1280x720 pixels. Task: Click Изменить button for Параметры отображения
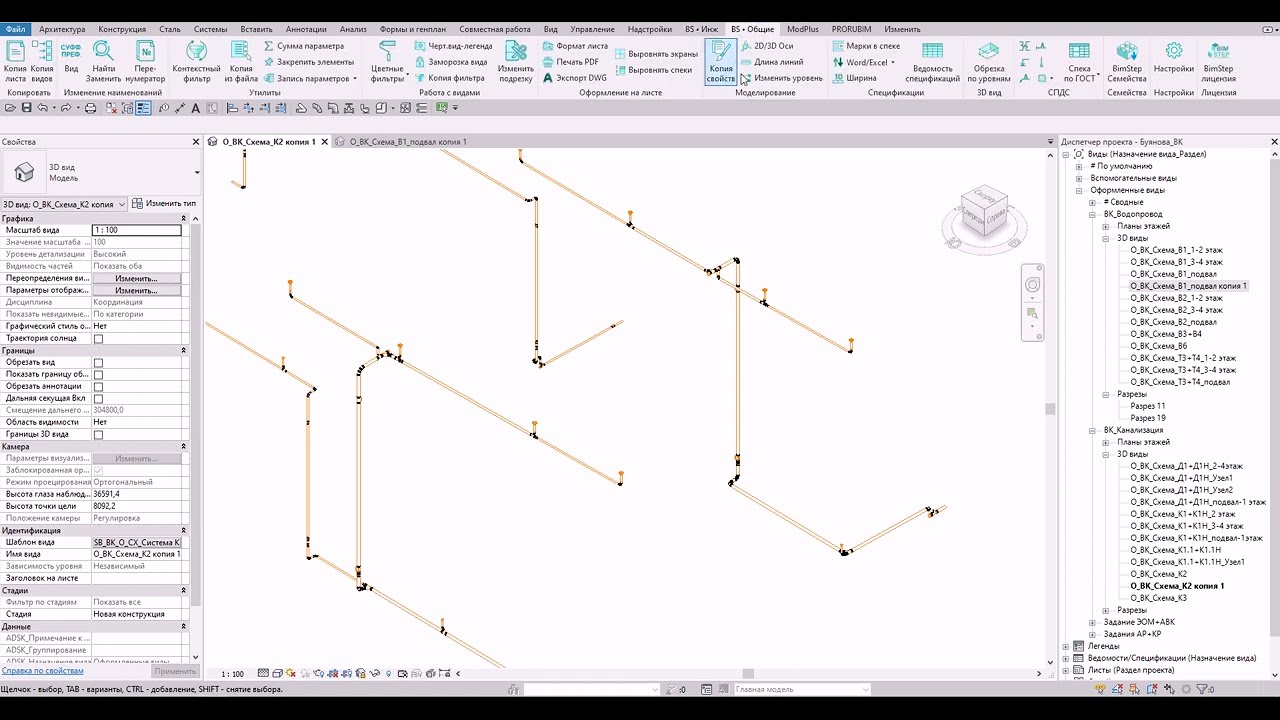(x=137, y=290)
